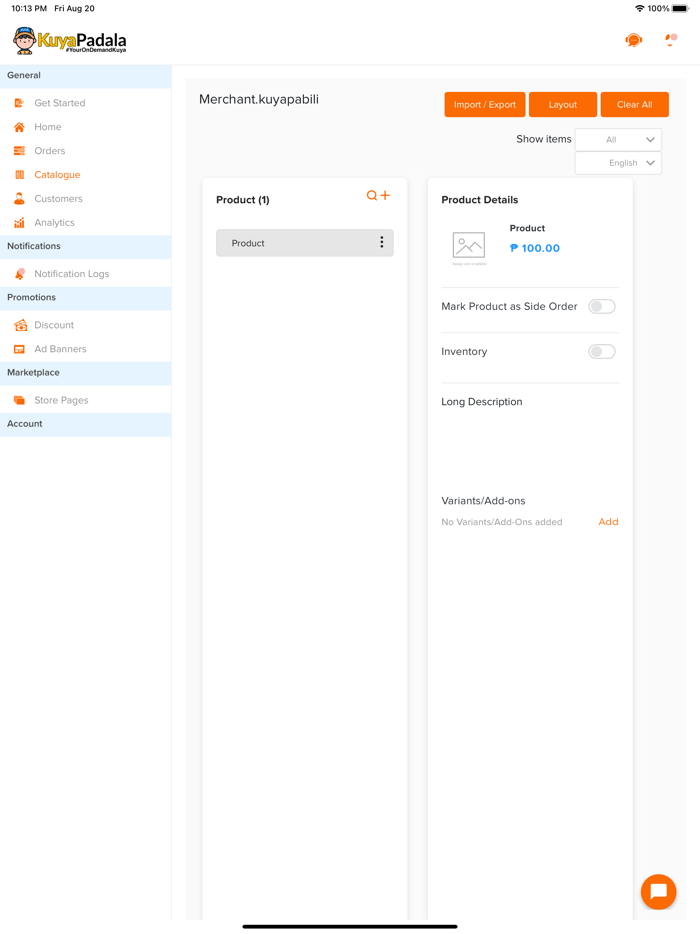Click the KuyaPadala logo
Image resolution: width=700 pixels, height=934 pixels.
pos(70,41)
